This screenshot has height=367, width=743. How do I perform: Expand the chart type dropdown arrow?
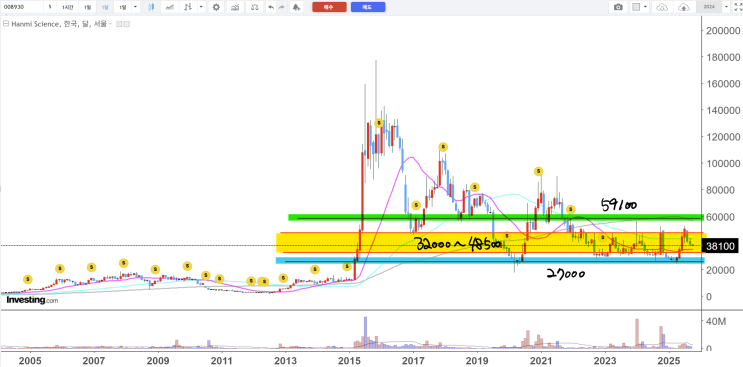pos(202,7)
